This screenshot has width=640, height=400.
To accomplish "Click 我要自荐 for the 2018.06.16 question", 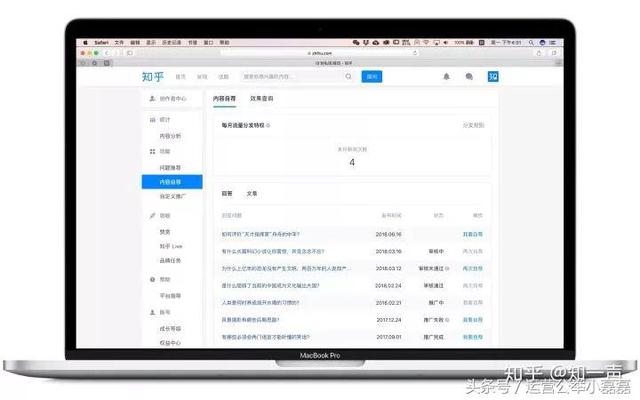I will tap(473, 234).
